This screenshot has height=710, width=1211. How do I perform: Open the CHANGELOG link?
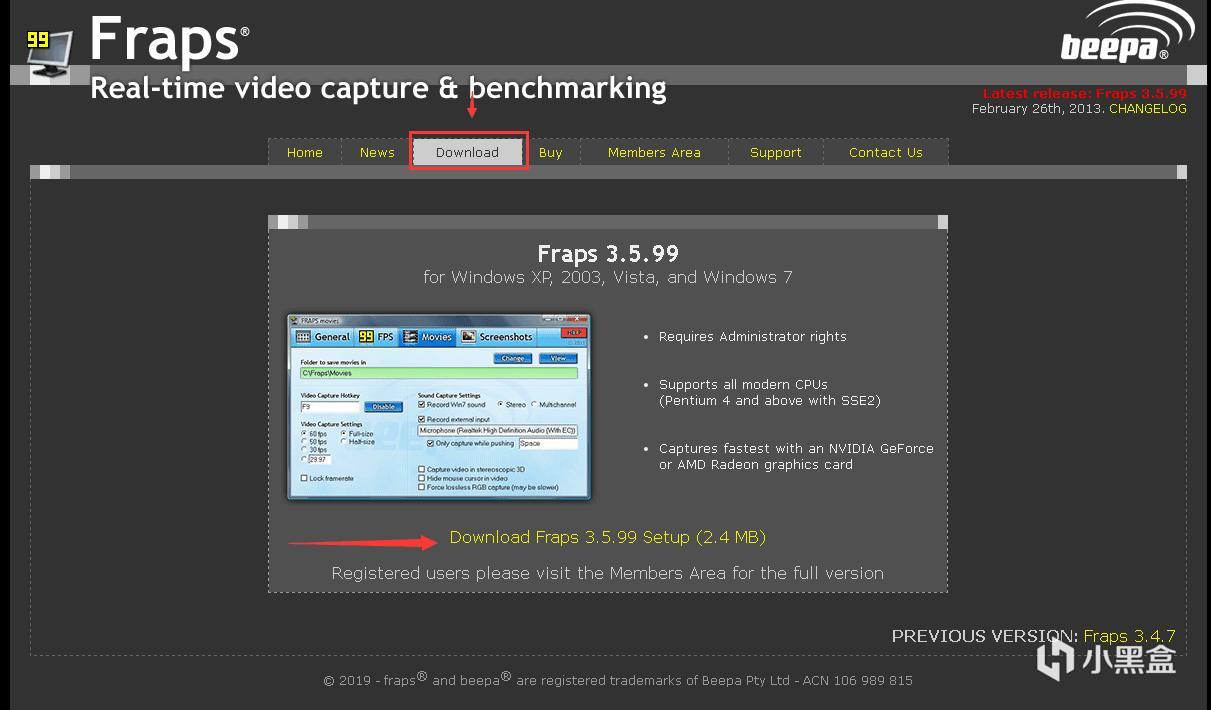[1148, 108]
